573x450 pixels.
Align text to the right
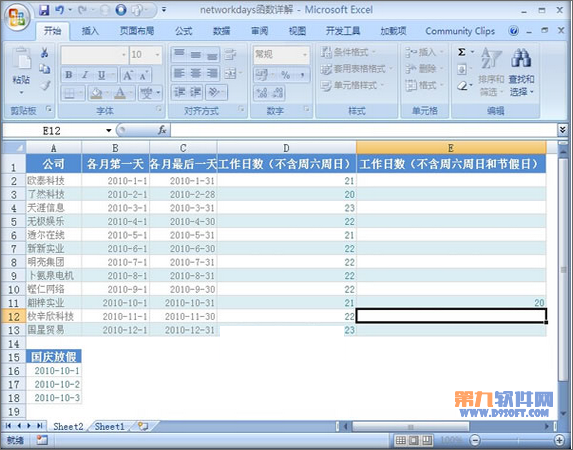pos(212,74)
